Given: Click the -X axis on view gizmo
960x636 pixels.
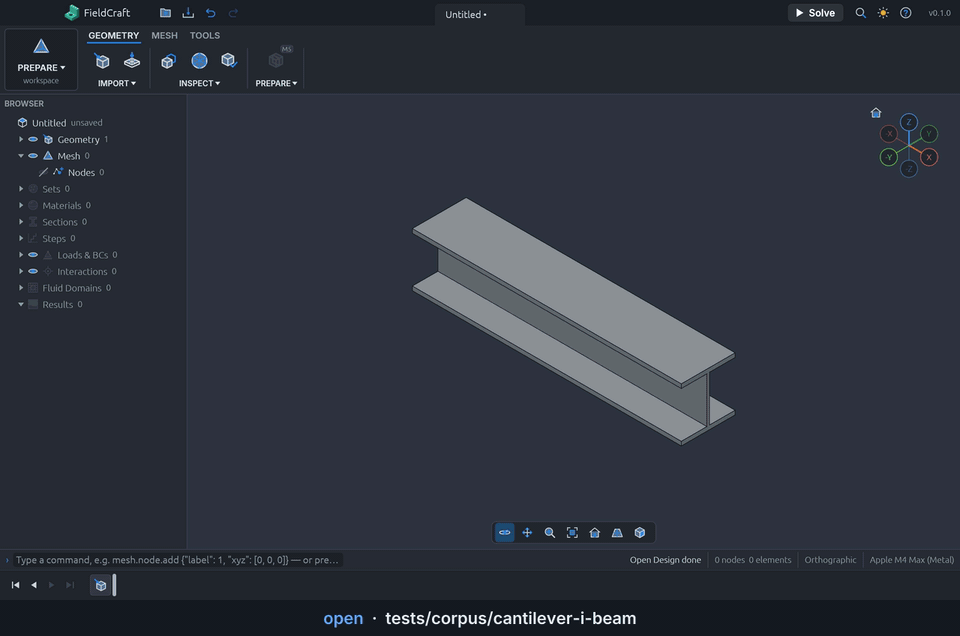Looking at the screenshot, I should coord(889,133).
